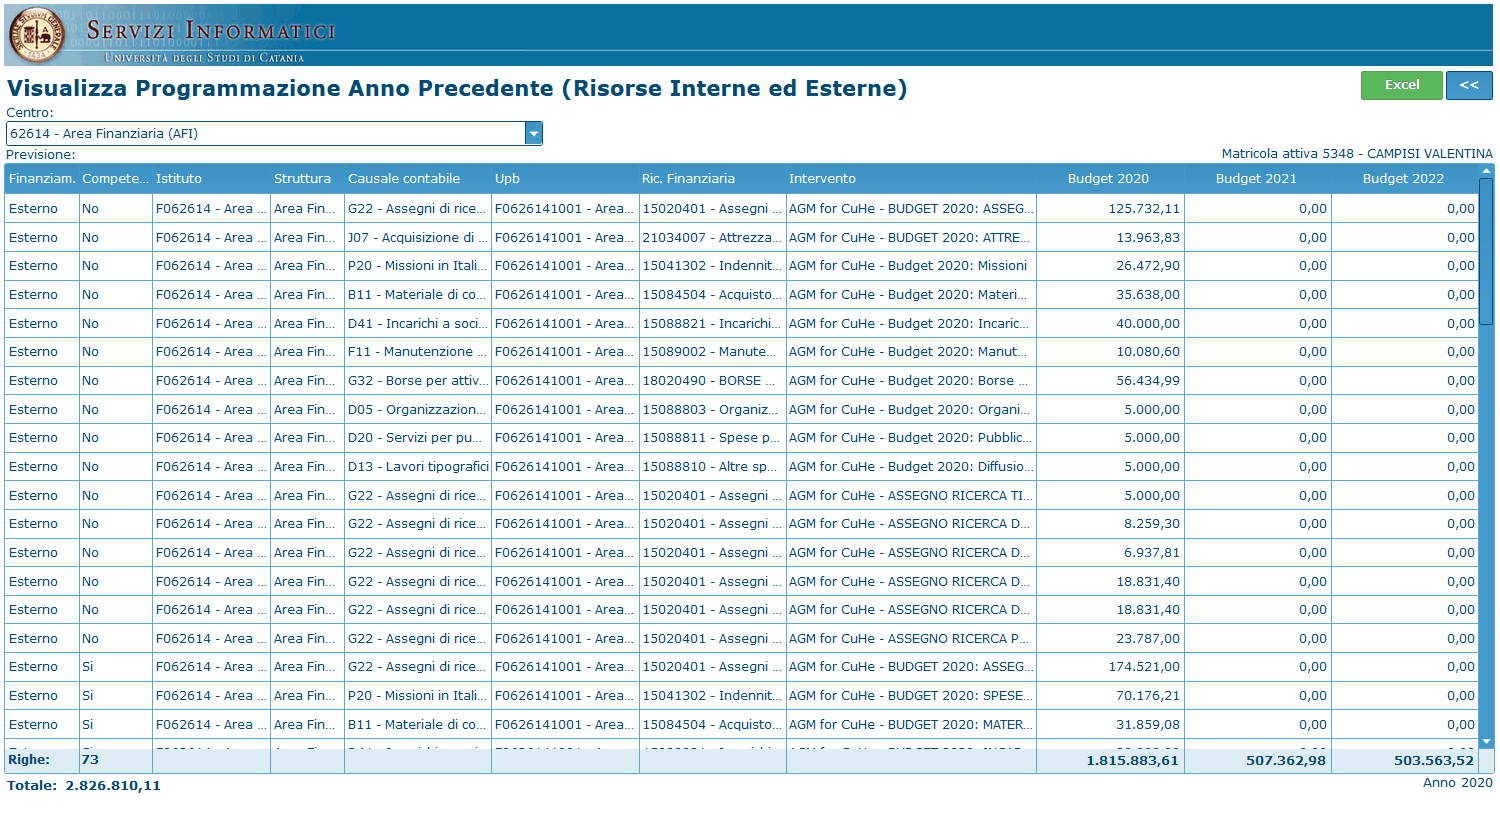Click the table scrollbar down arrow
Screen dimensions: 1500x815
pyautogui.click(x=1486, y=742)
